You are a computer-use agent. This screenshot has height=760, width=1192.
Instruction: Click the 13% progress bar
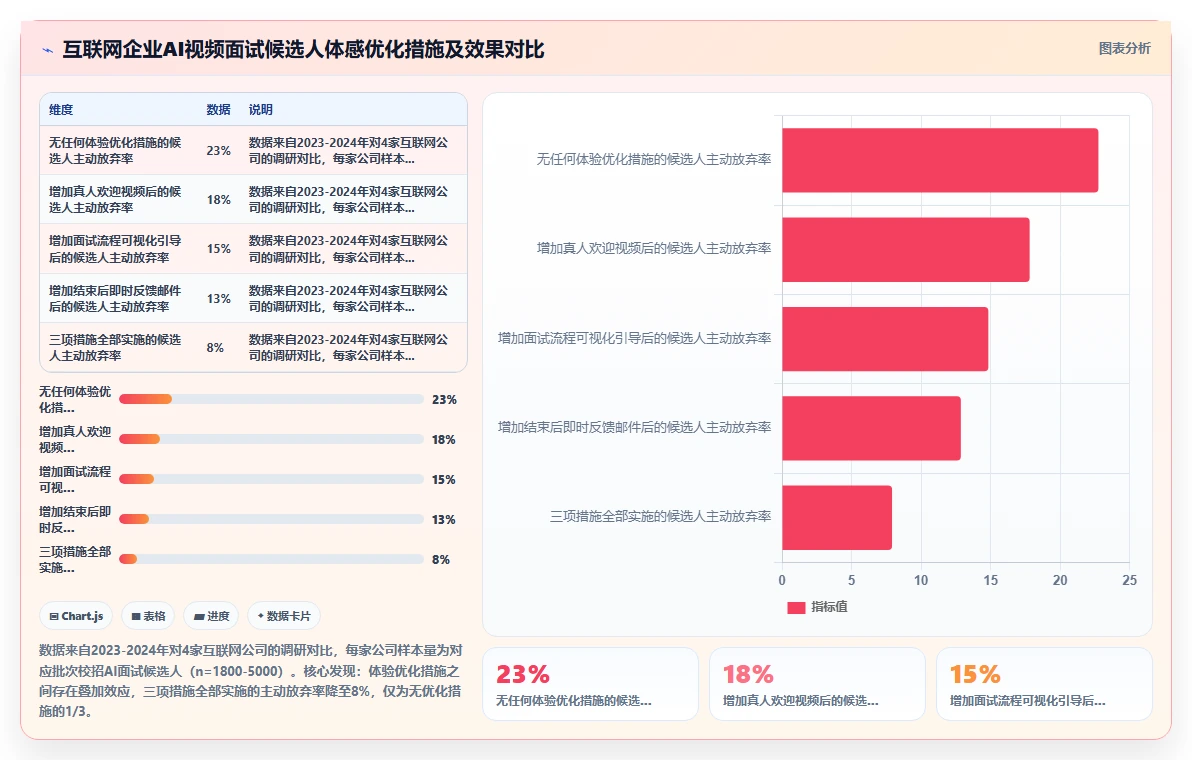coord(271,519)
